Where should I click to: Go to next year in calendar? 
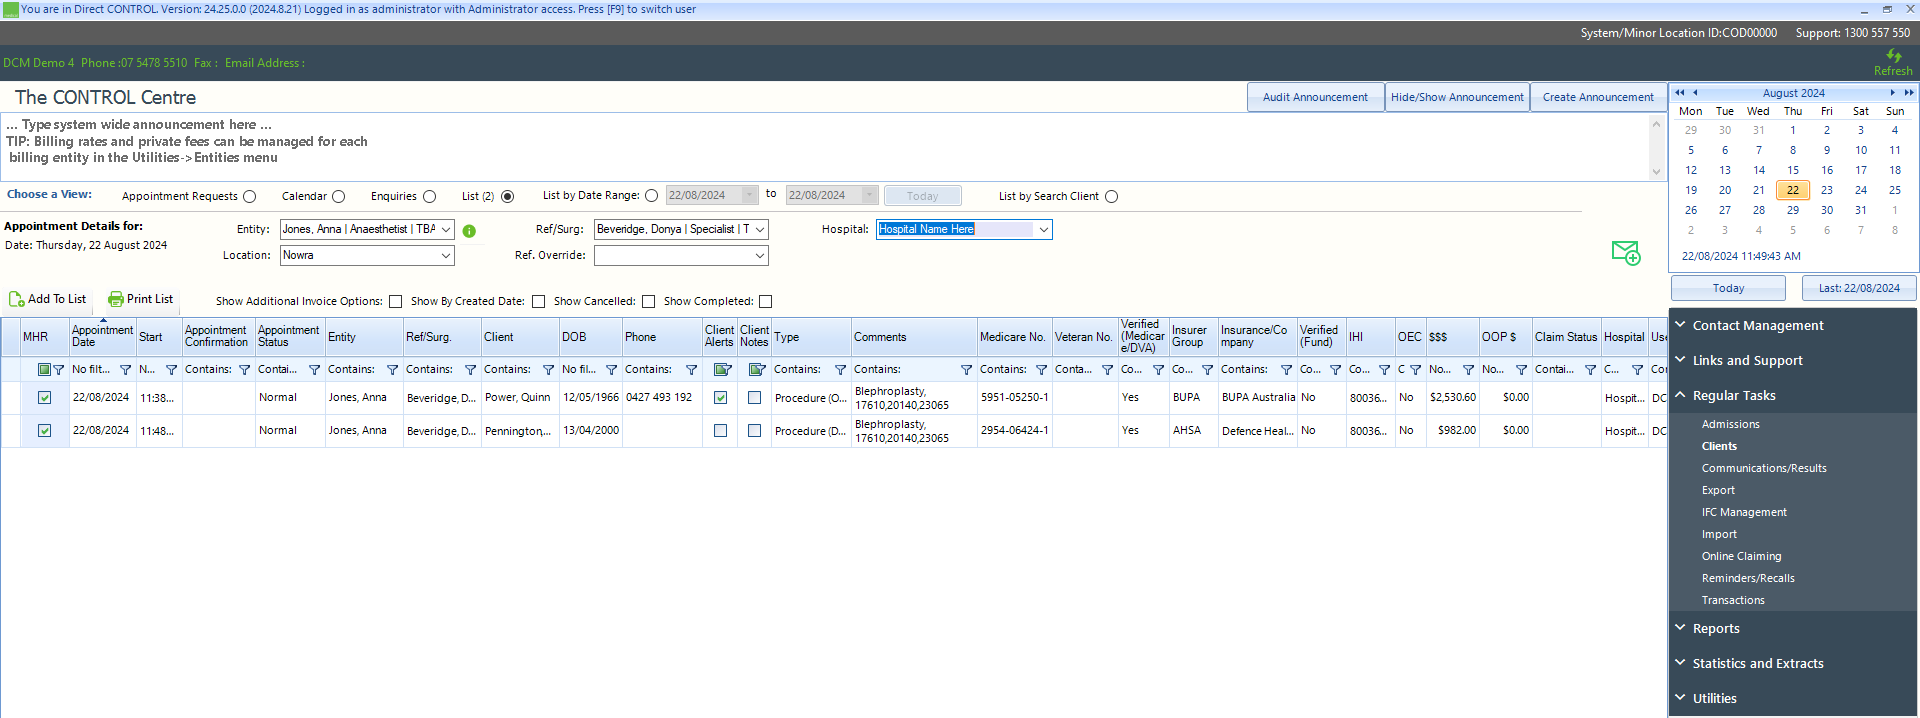(1909, 93)
